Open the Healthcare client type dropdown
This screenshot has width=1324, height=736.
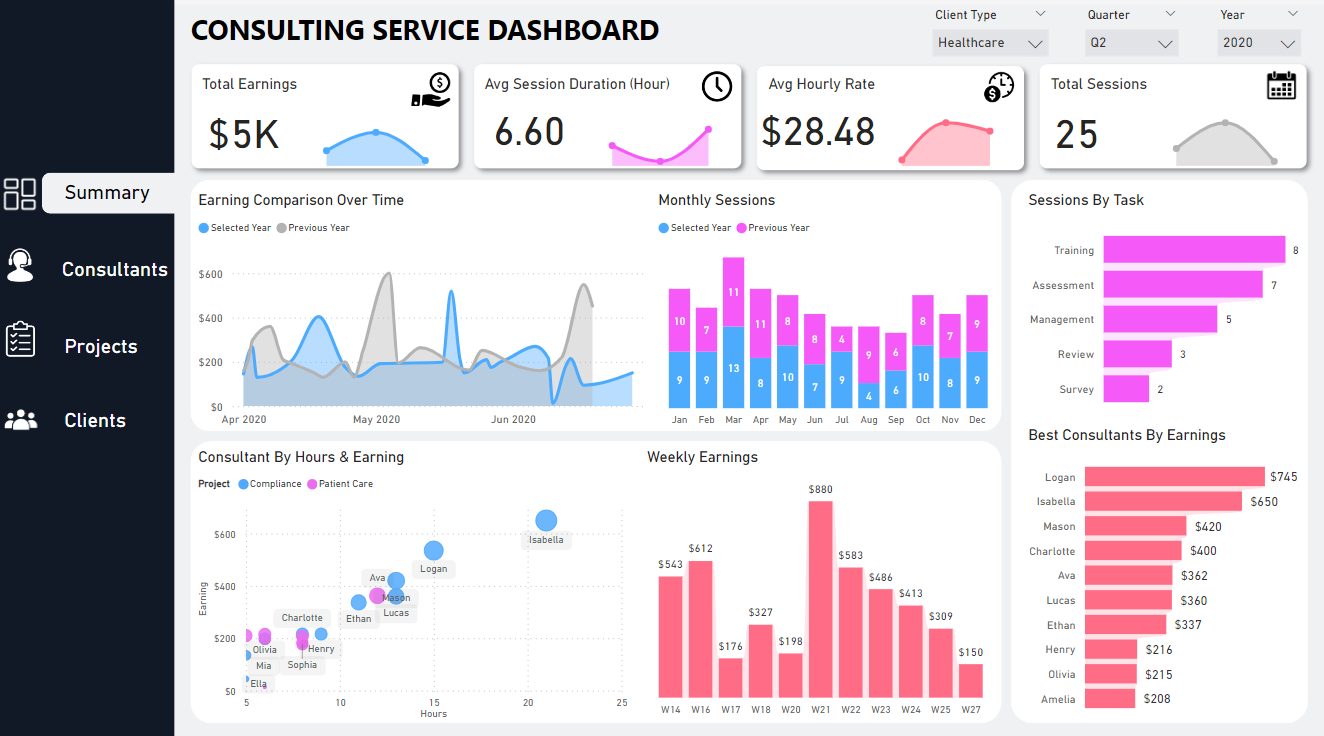(990, 43)
